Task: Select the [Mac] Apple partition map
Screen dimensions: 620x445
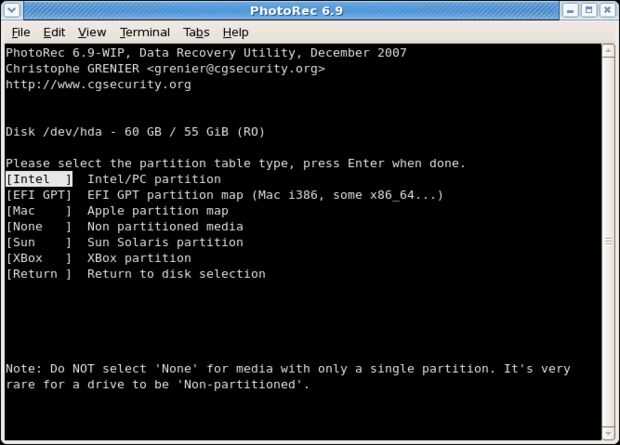Action: [x=39, y=211]
